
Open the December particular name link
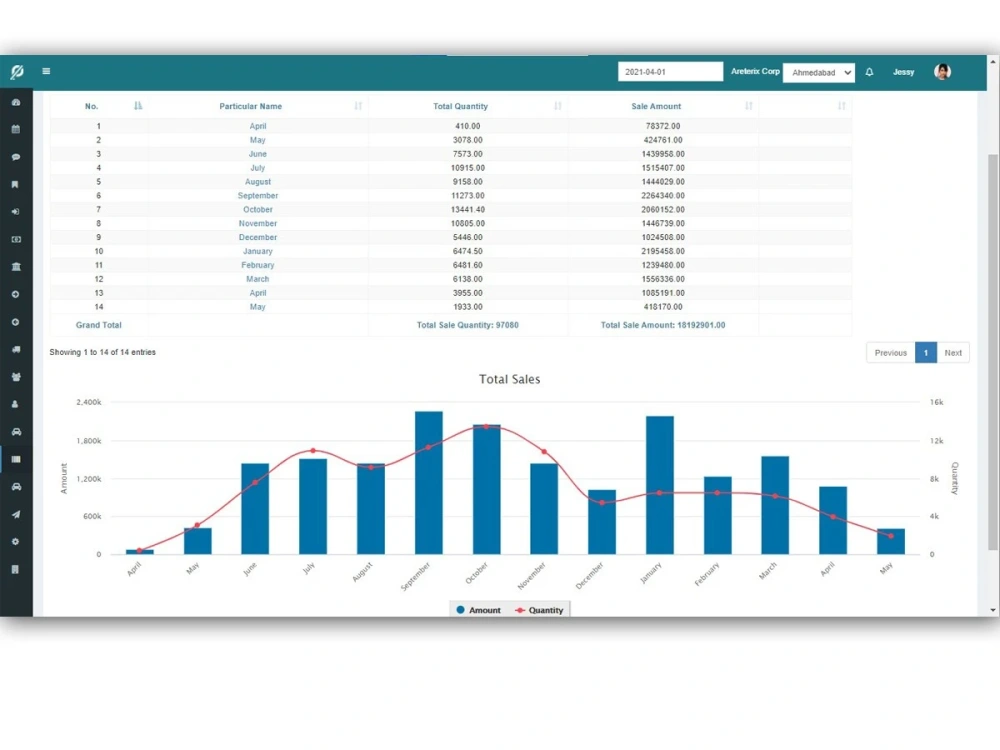pyautogui.click(x=258, y=237)
